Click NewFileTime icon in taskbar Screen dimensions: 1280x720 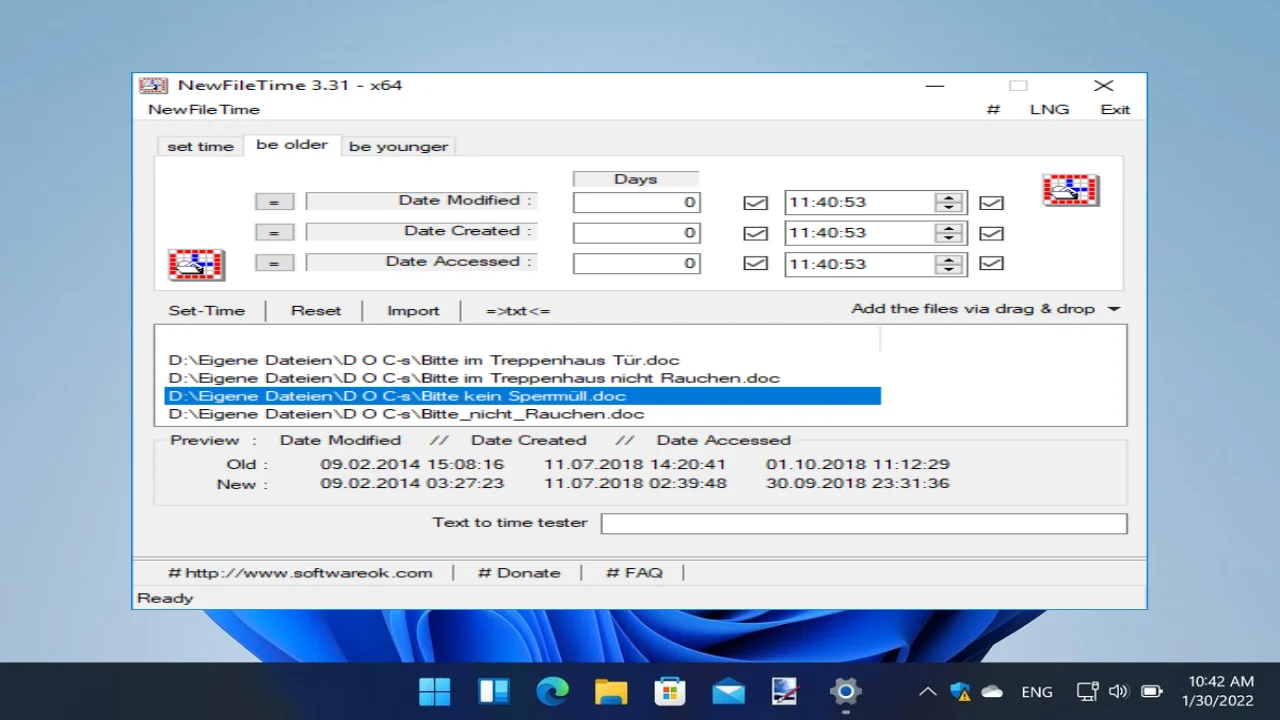click(x=786, y=691)
